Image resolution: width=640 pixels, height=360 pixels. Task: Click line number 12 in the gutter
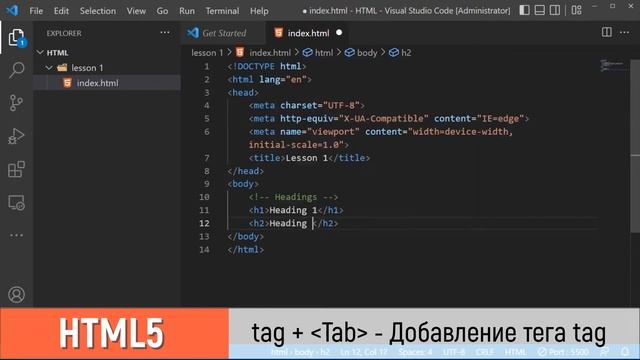tap(204, 223)
